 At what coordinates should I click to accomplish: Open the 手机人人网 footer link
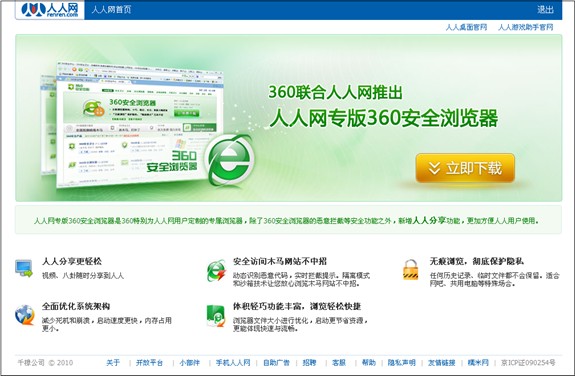click(233, 363)
